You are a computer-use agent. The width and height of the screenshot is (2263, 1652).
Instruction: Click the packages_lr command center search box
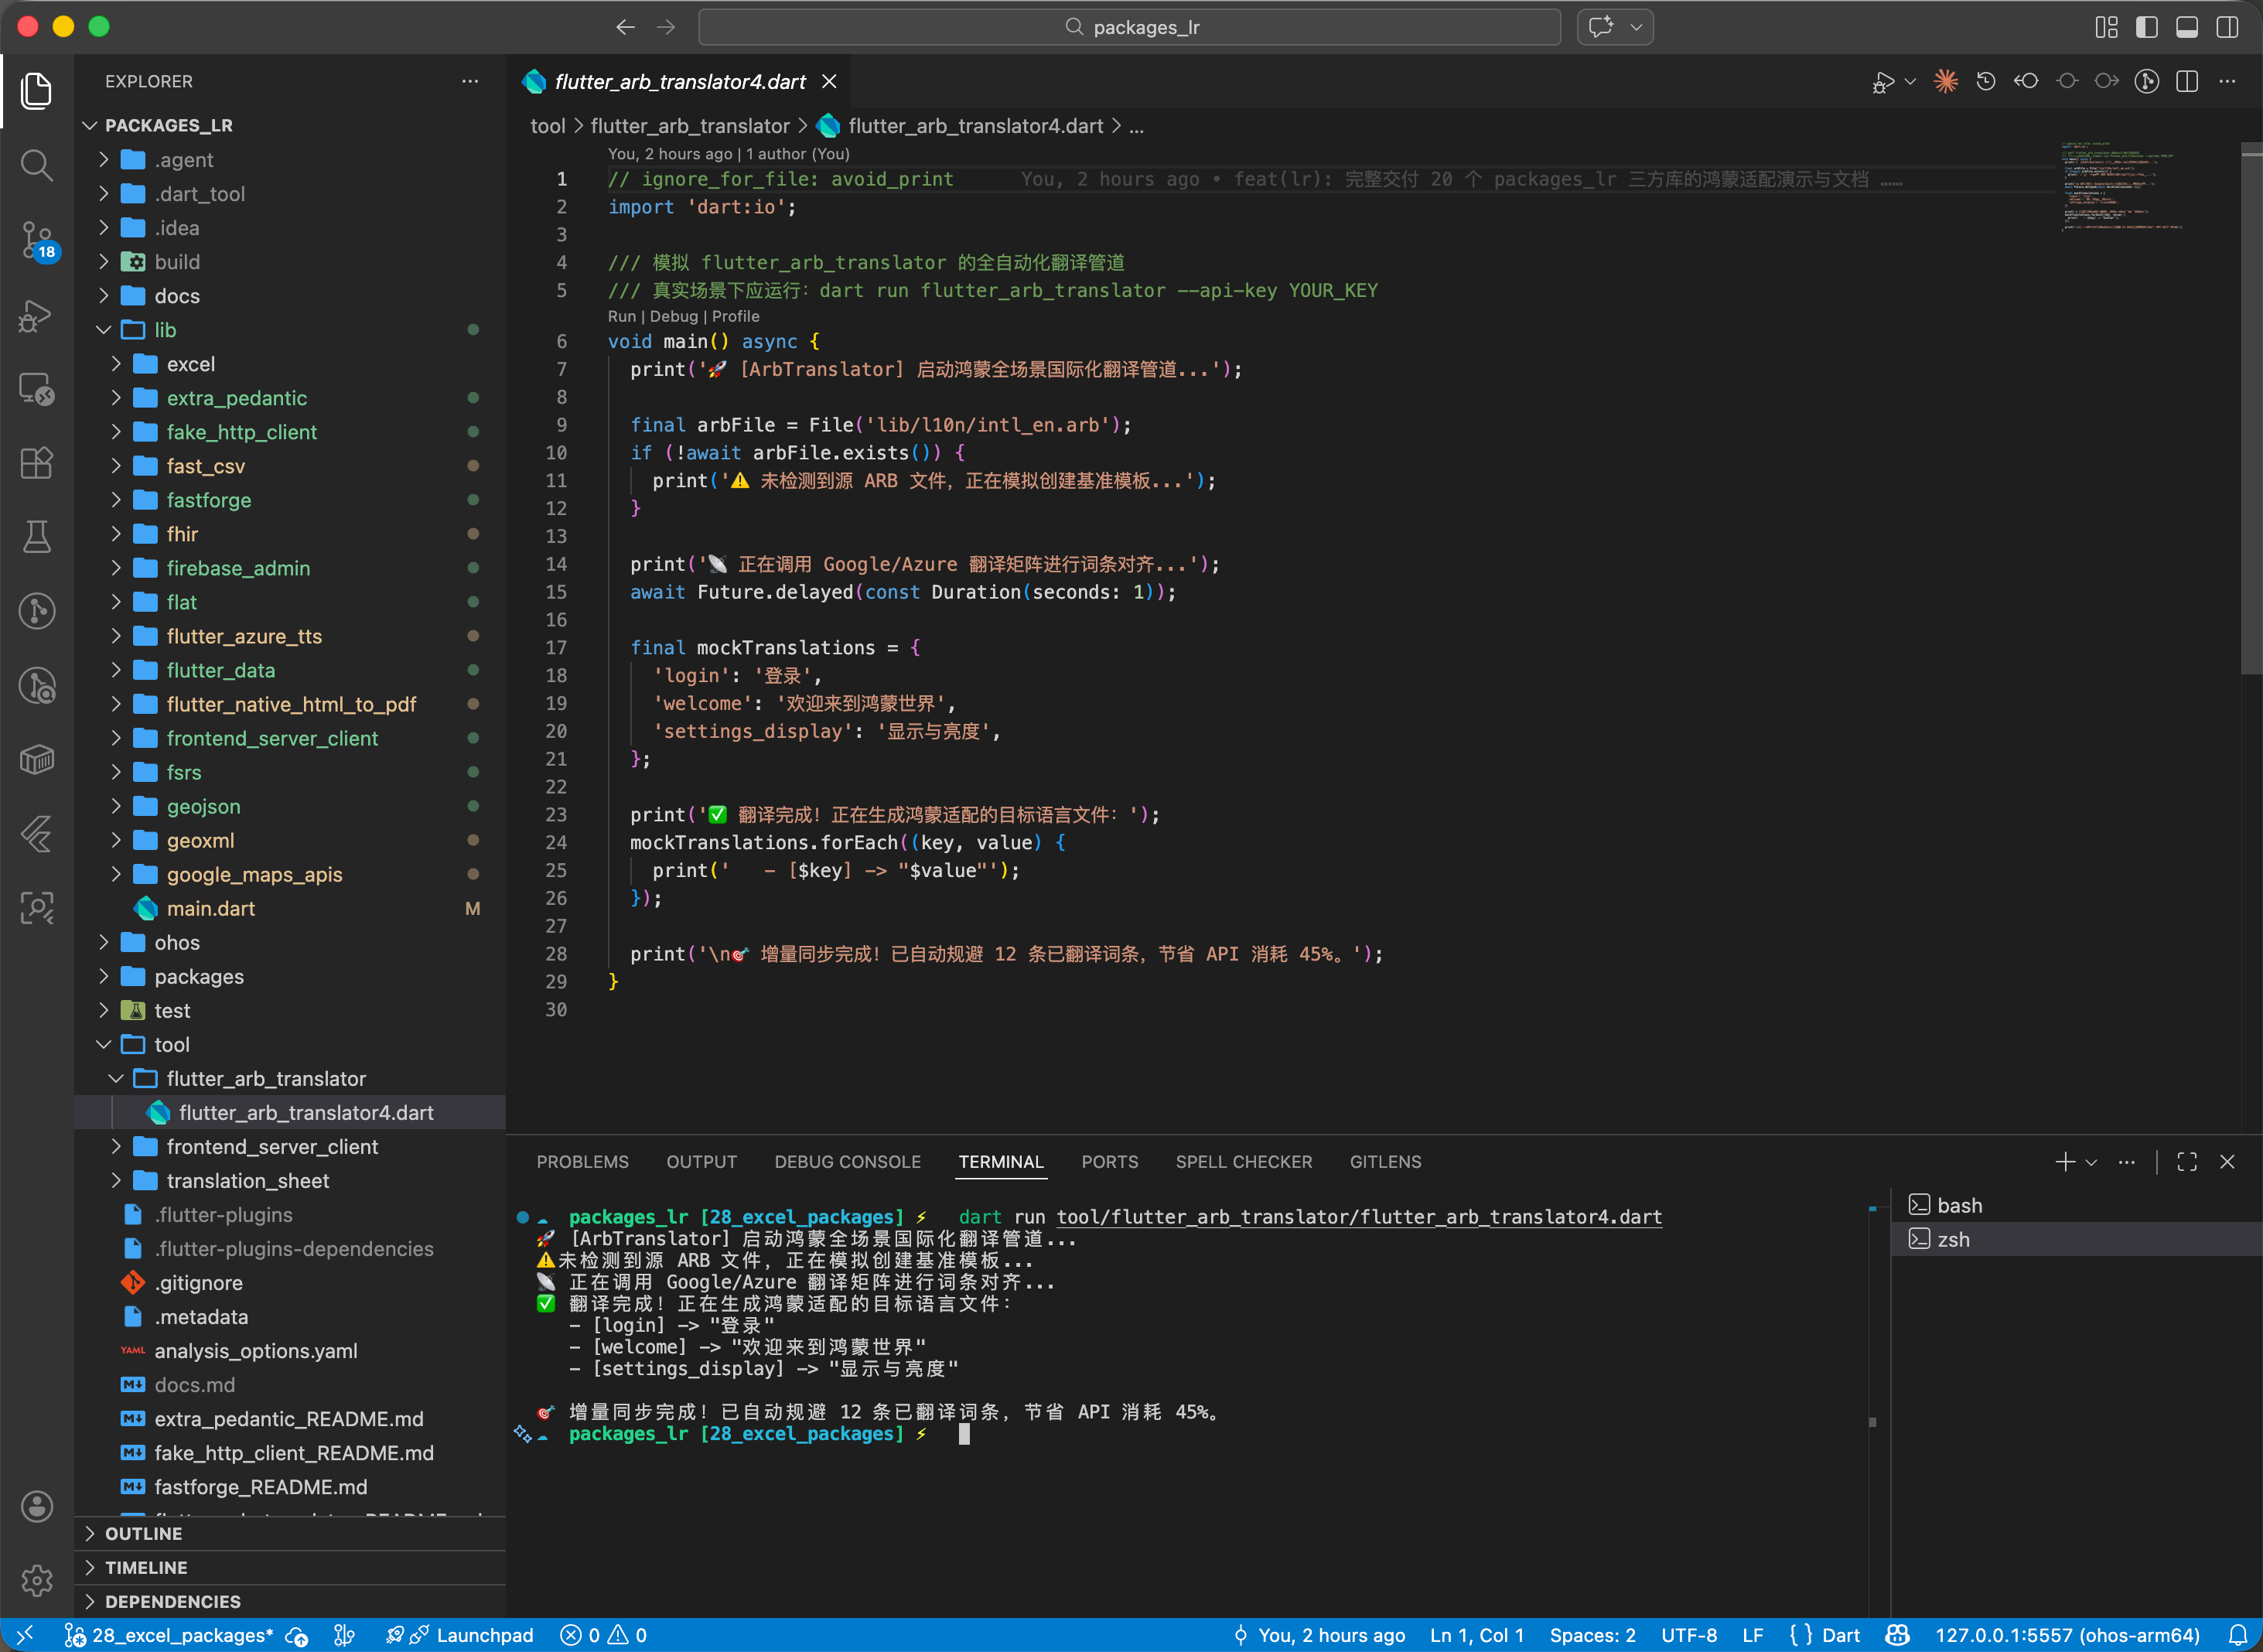[1129, 27]
